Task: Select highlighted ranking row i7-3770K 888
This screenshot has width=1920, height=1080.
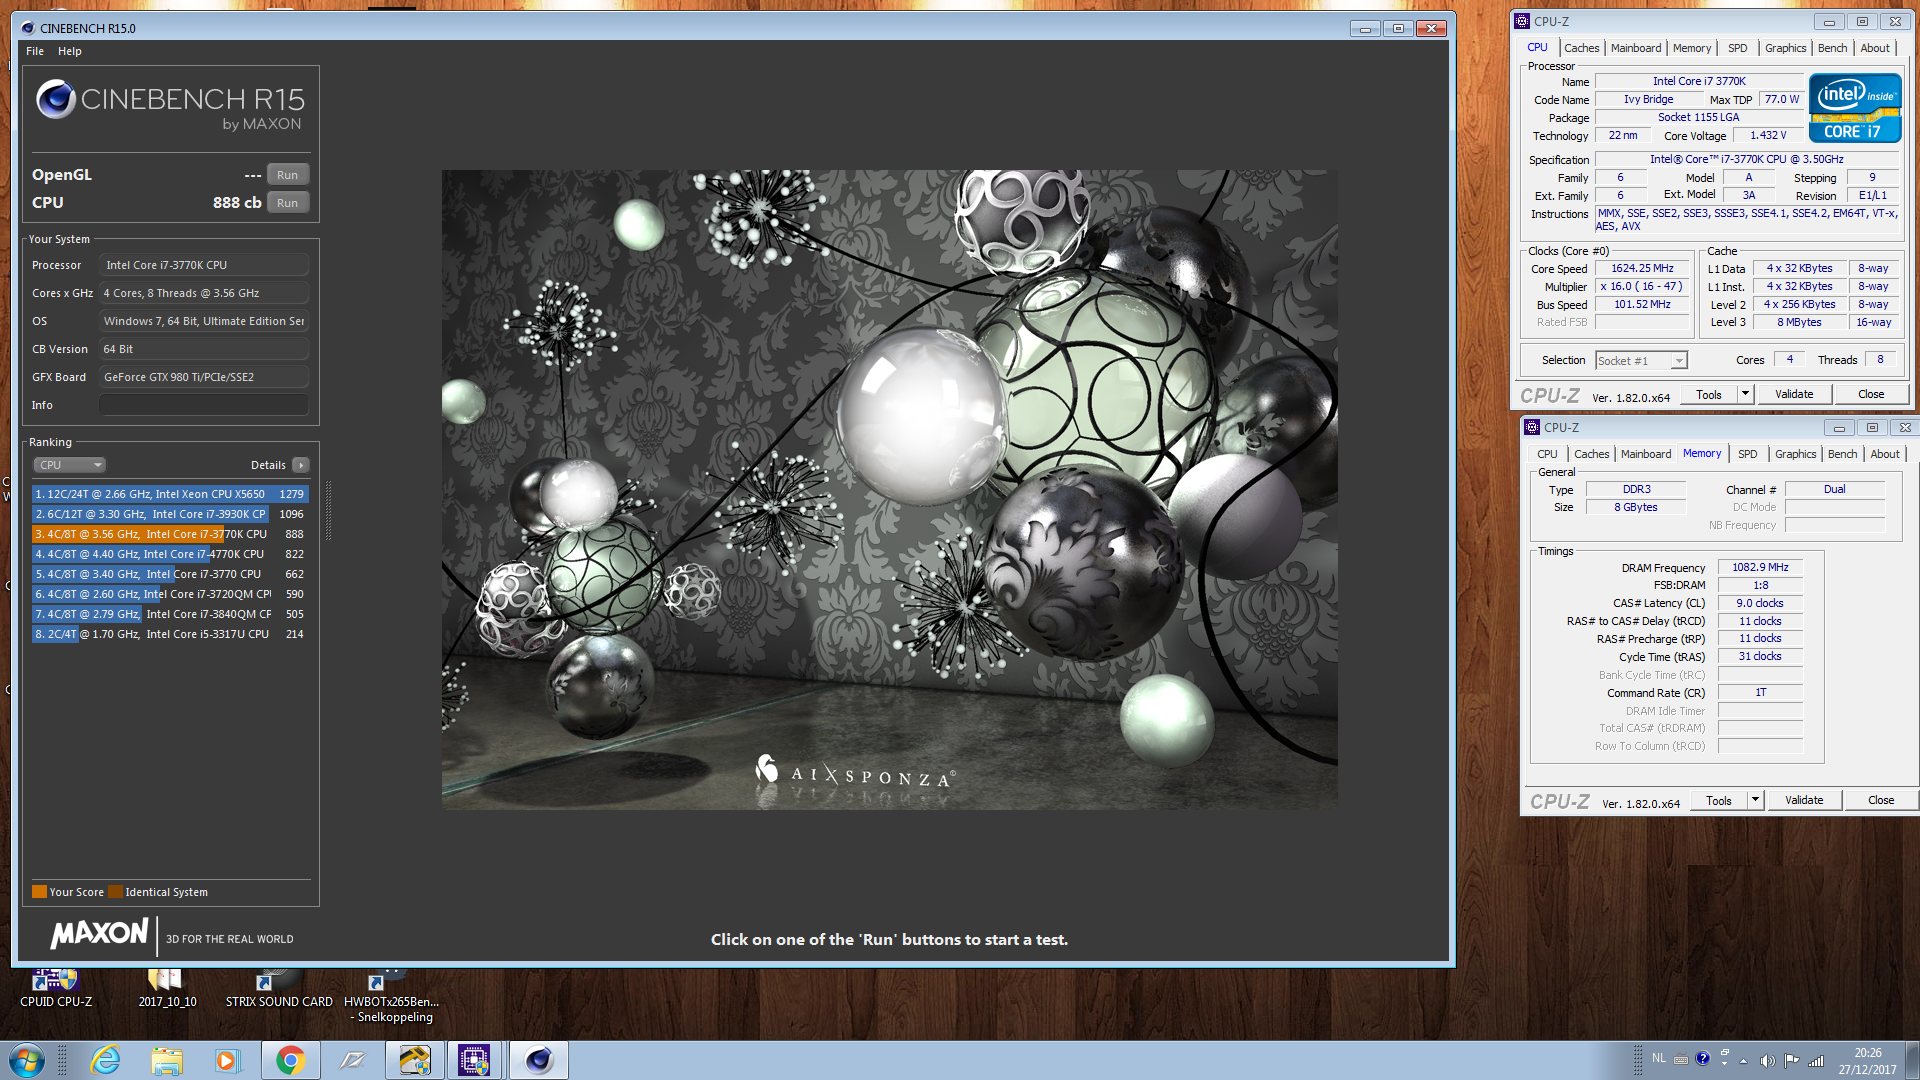Action: (170, 534)
